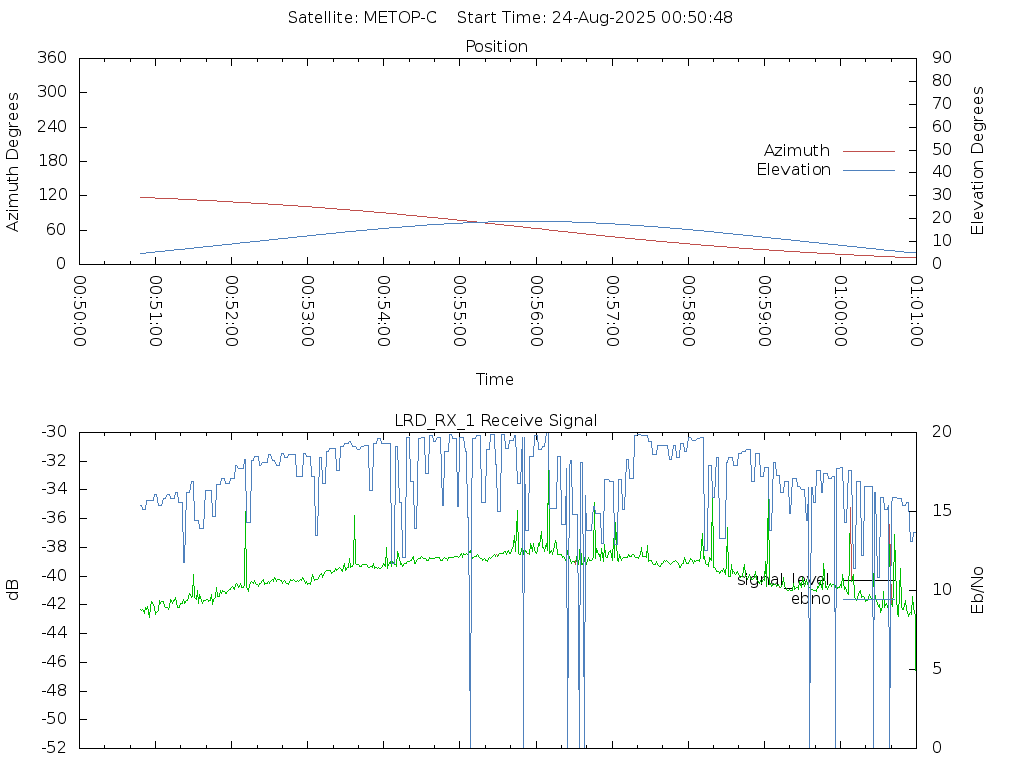
Task: Select the start time "24-Aug-2025 00:50:48"
Action: click(x=642, y=18)
